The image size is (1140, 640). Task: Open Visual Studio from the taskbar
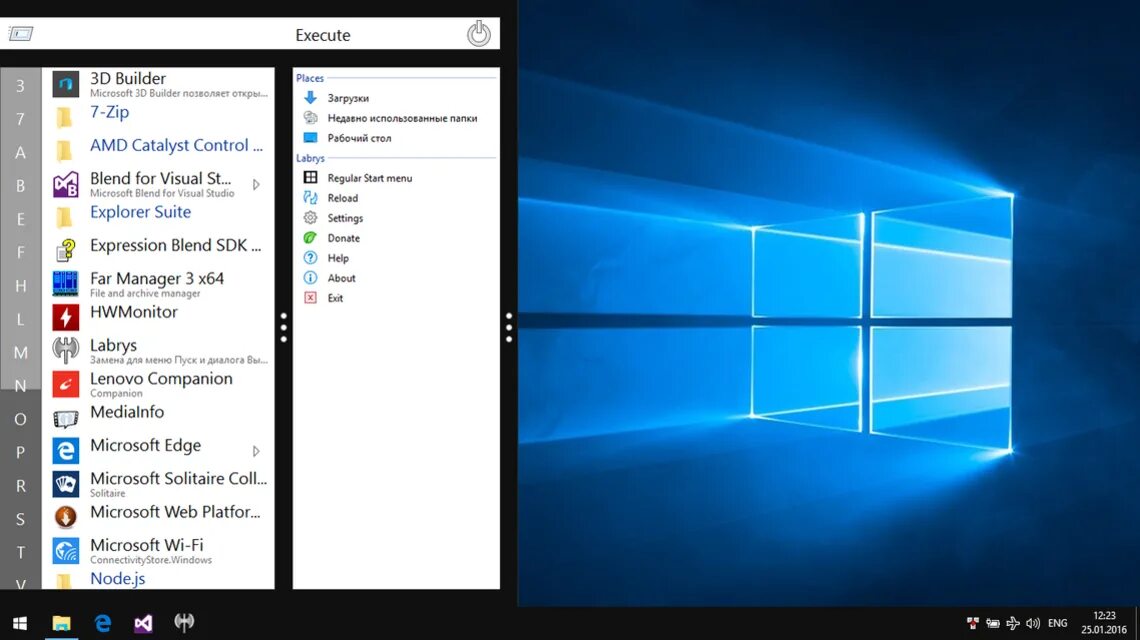[x=143, y=623]
